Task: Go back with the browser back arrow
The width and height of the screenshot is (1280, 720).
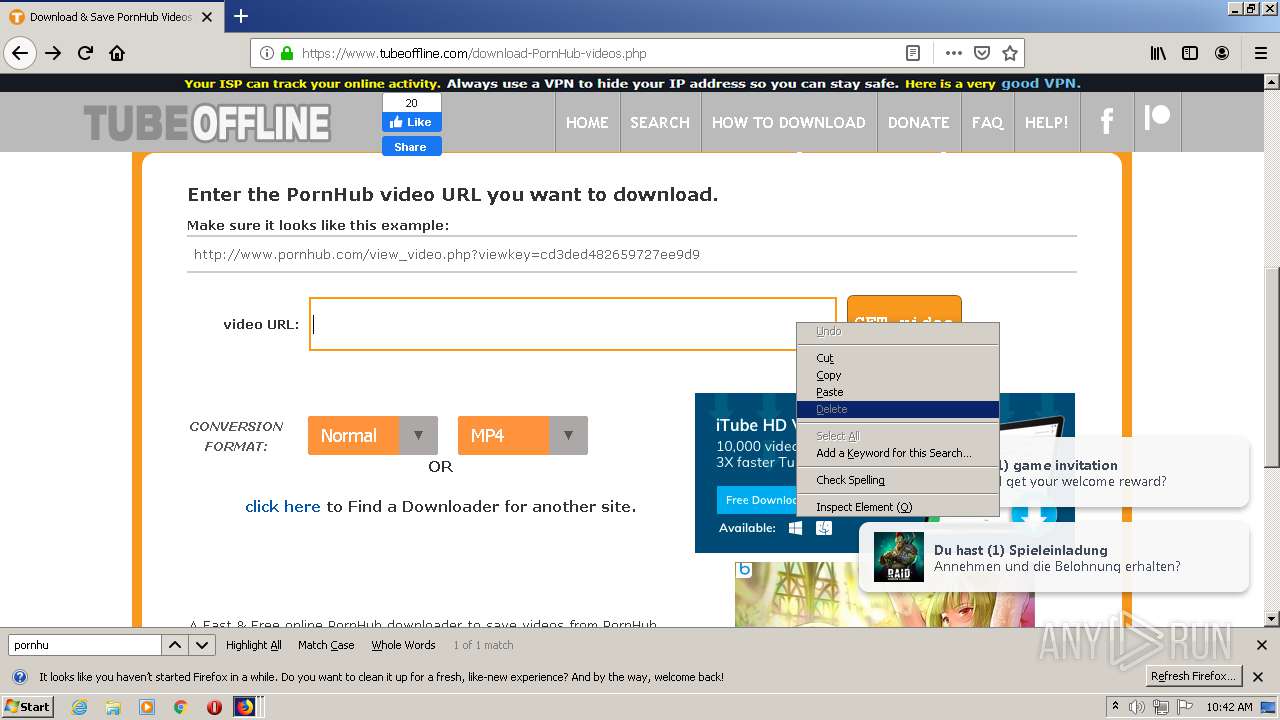Action: (20, 53)
